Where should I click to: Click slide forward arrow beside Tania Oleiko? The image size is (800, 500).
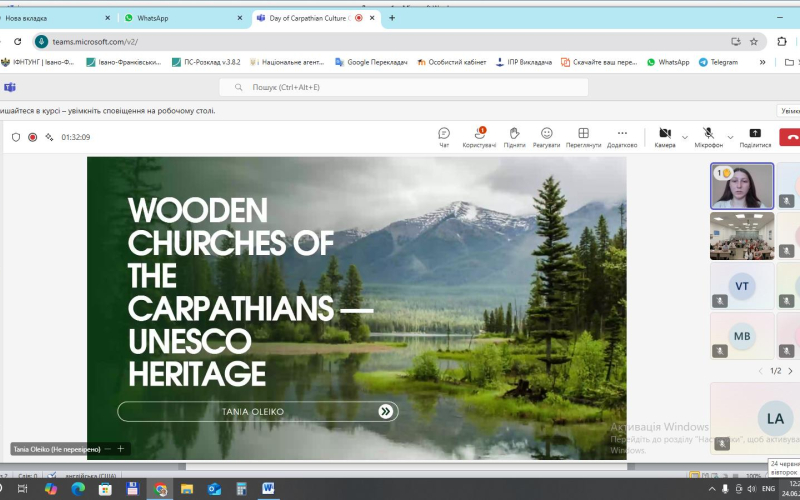[x=386, y=411]
